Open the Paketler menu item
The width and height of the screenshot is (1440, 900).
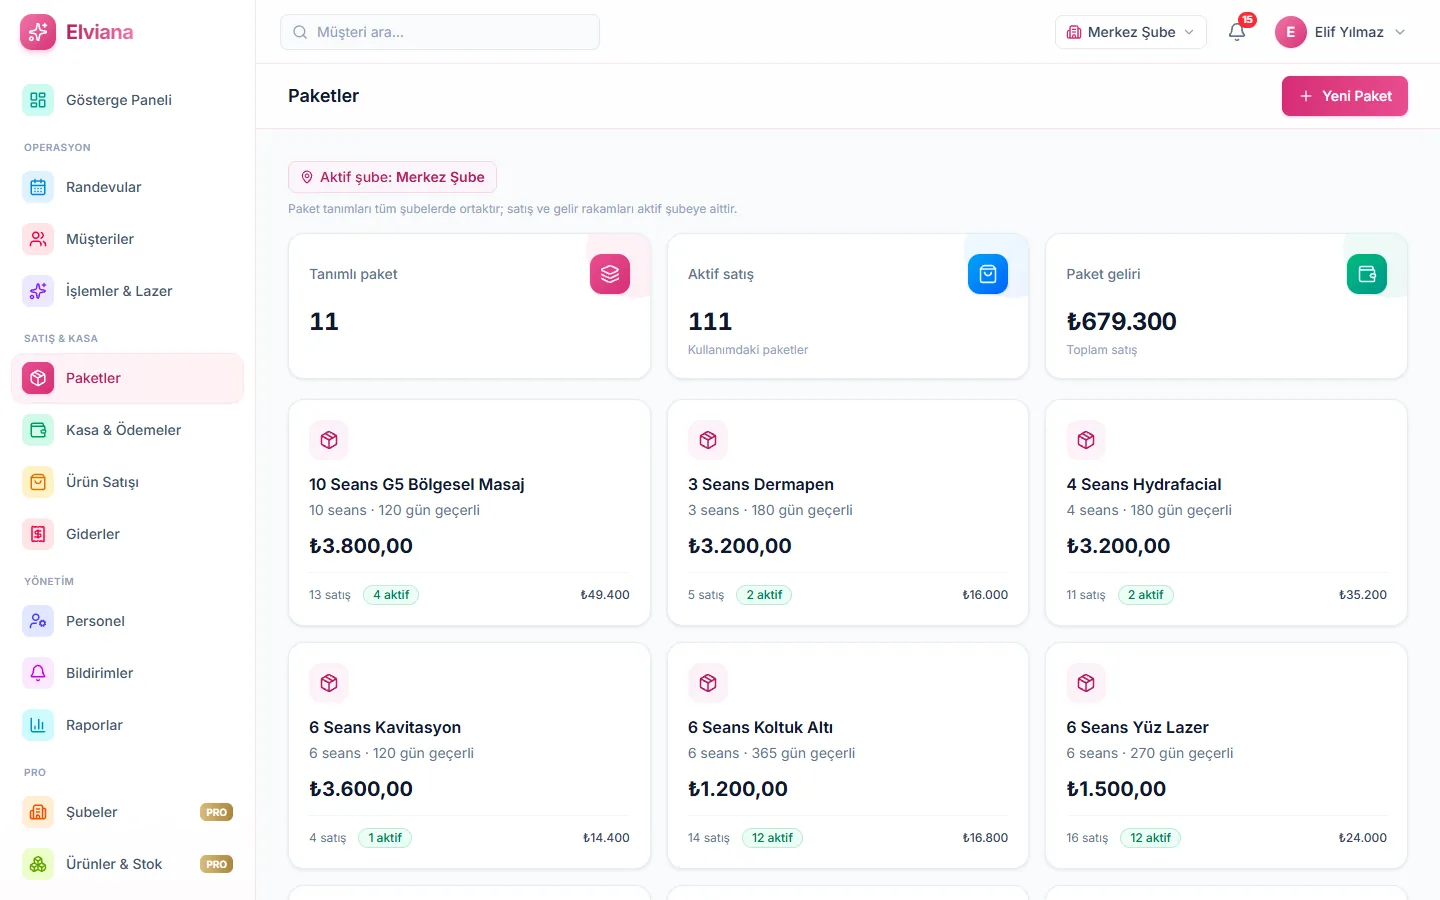point(128,378)
